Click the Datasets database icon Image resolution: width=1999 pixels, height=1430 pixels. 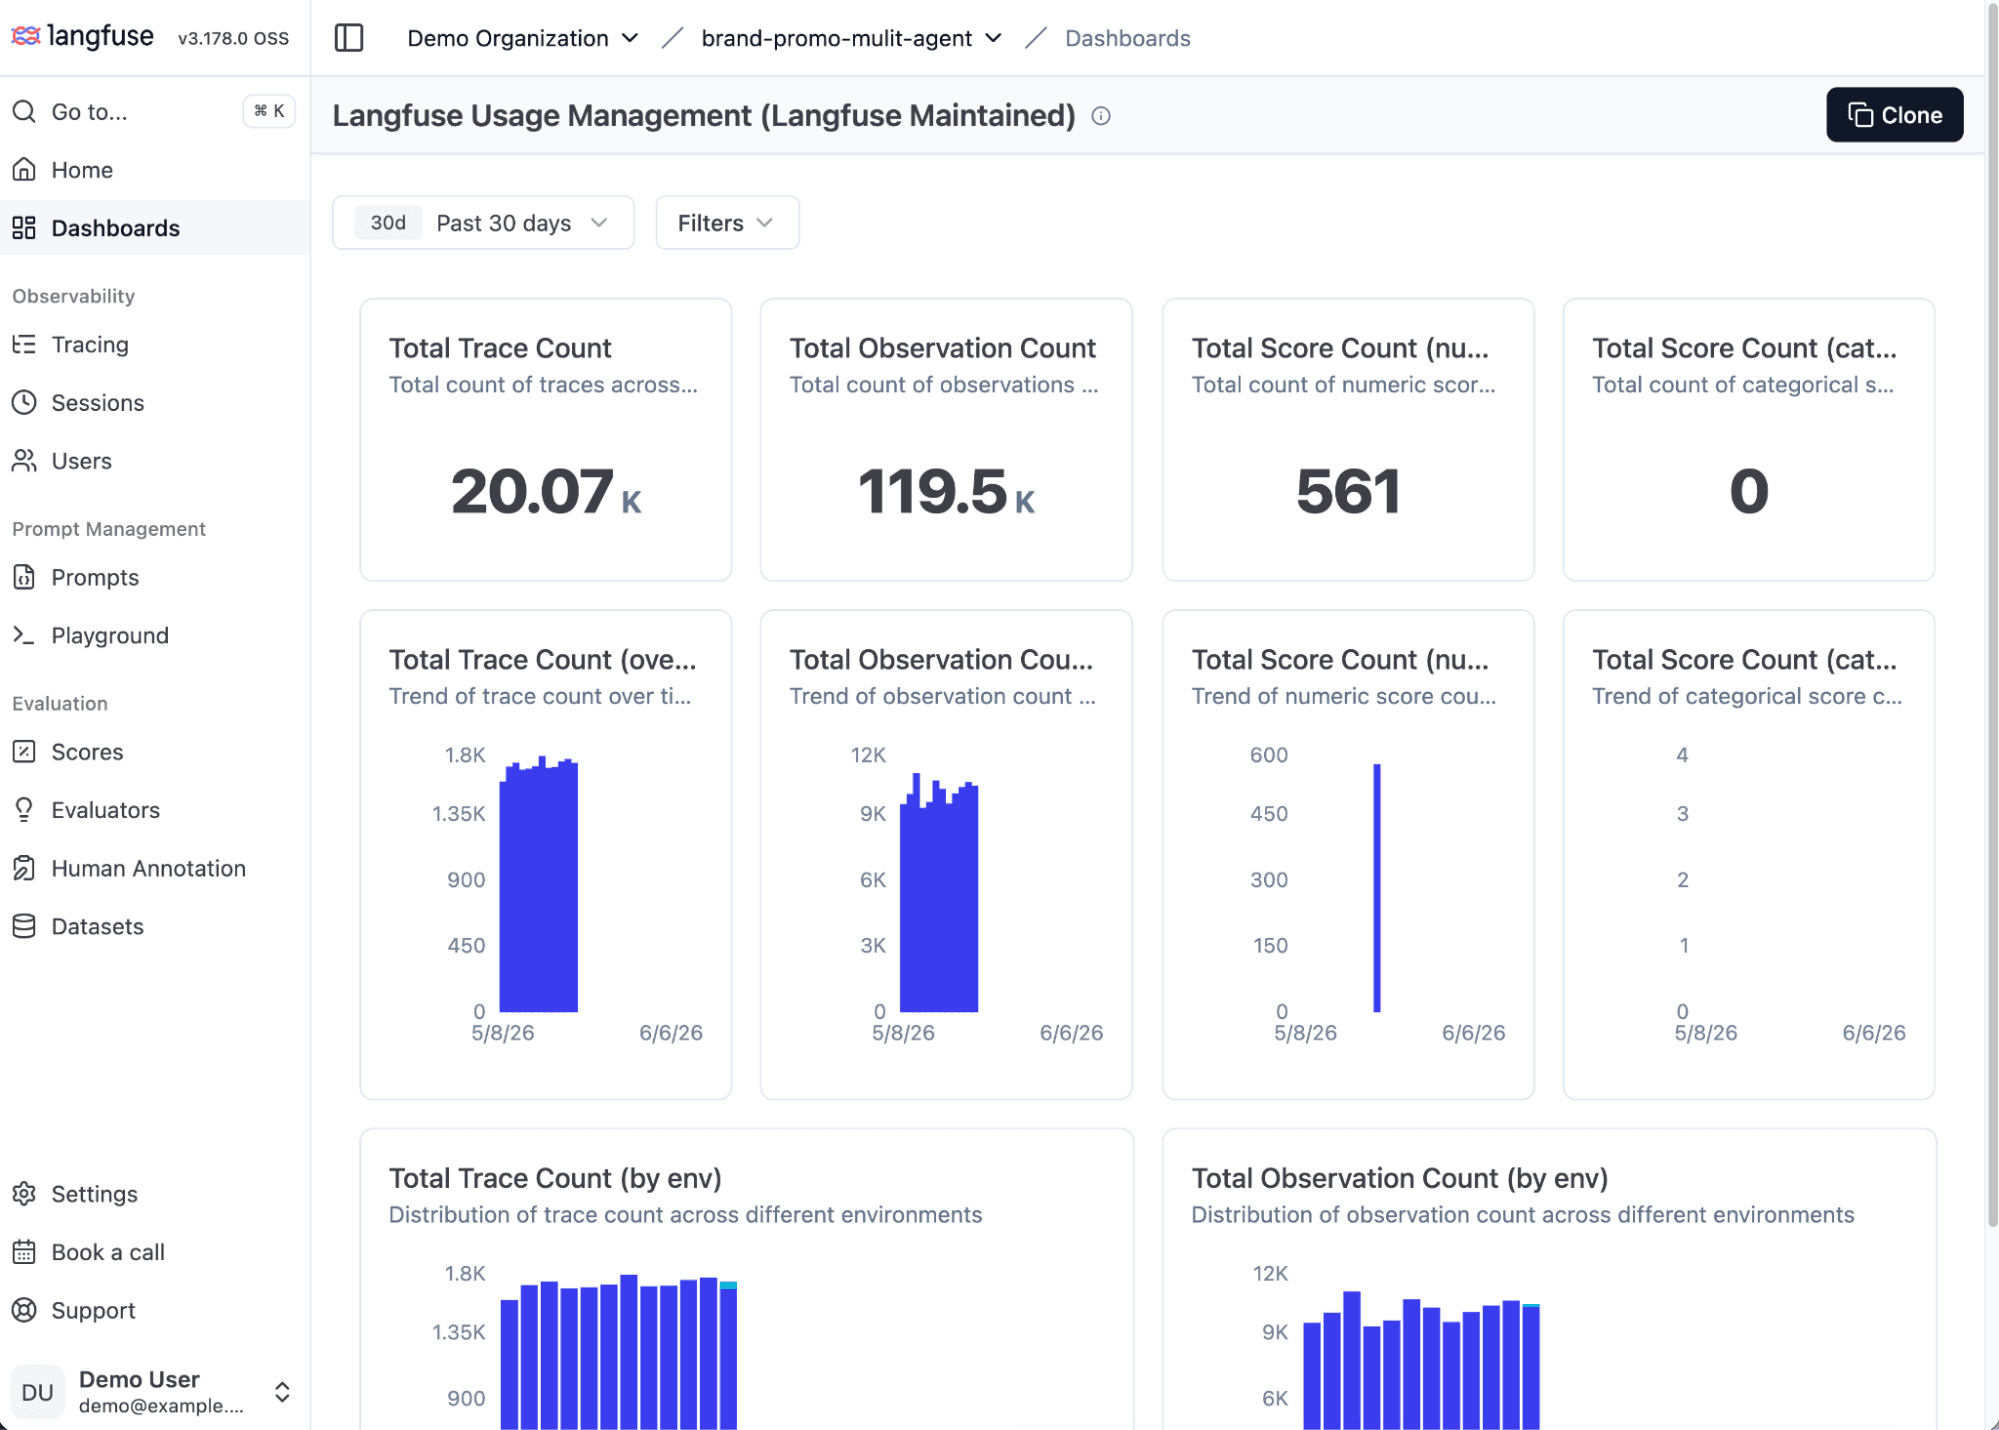pyautogui.click(x=24, y=926)
